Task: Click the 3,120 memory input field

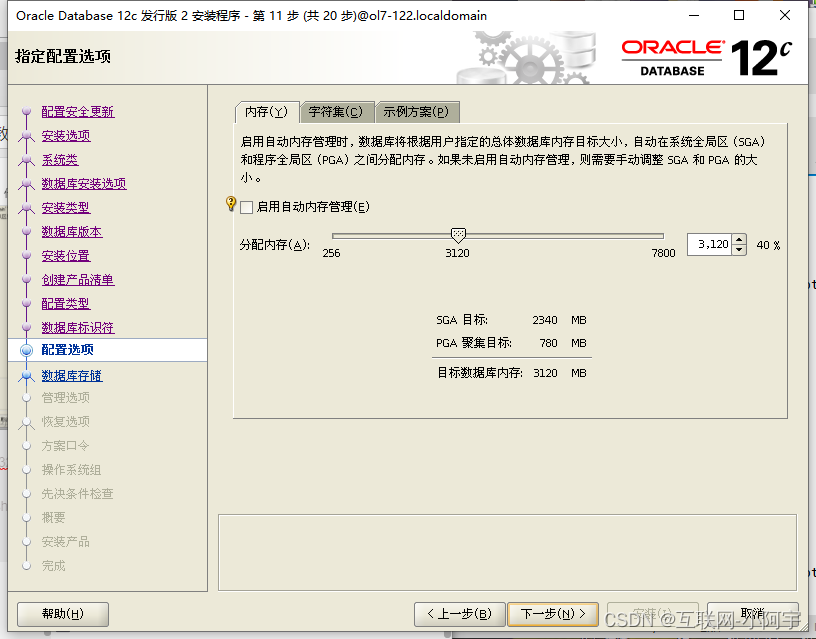Action: 709,244
